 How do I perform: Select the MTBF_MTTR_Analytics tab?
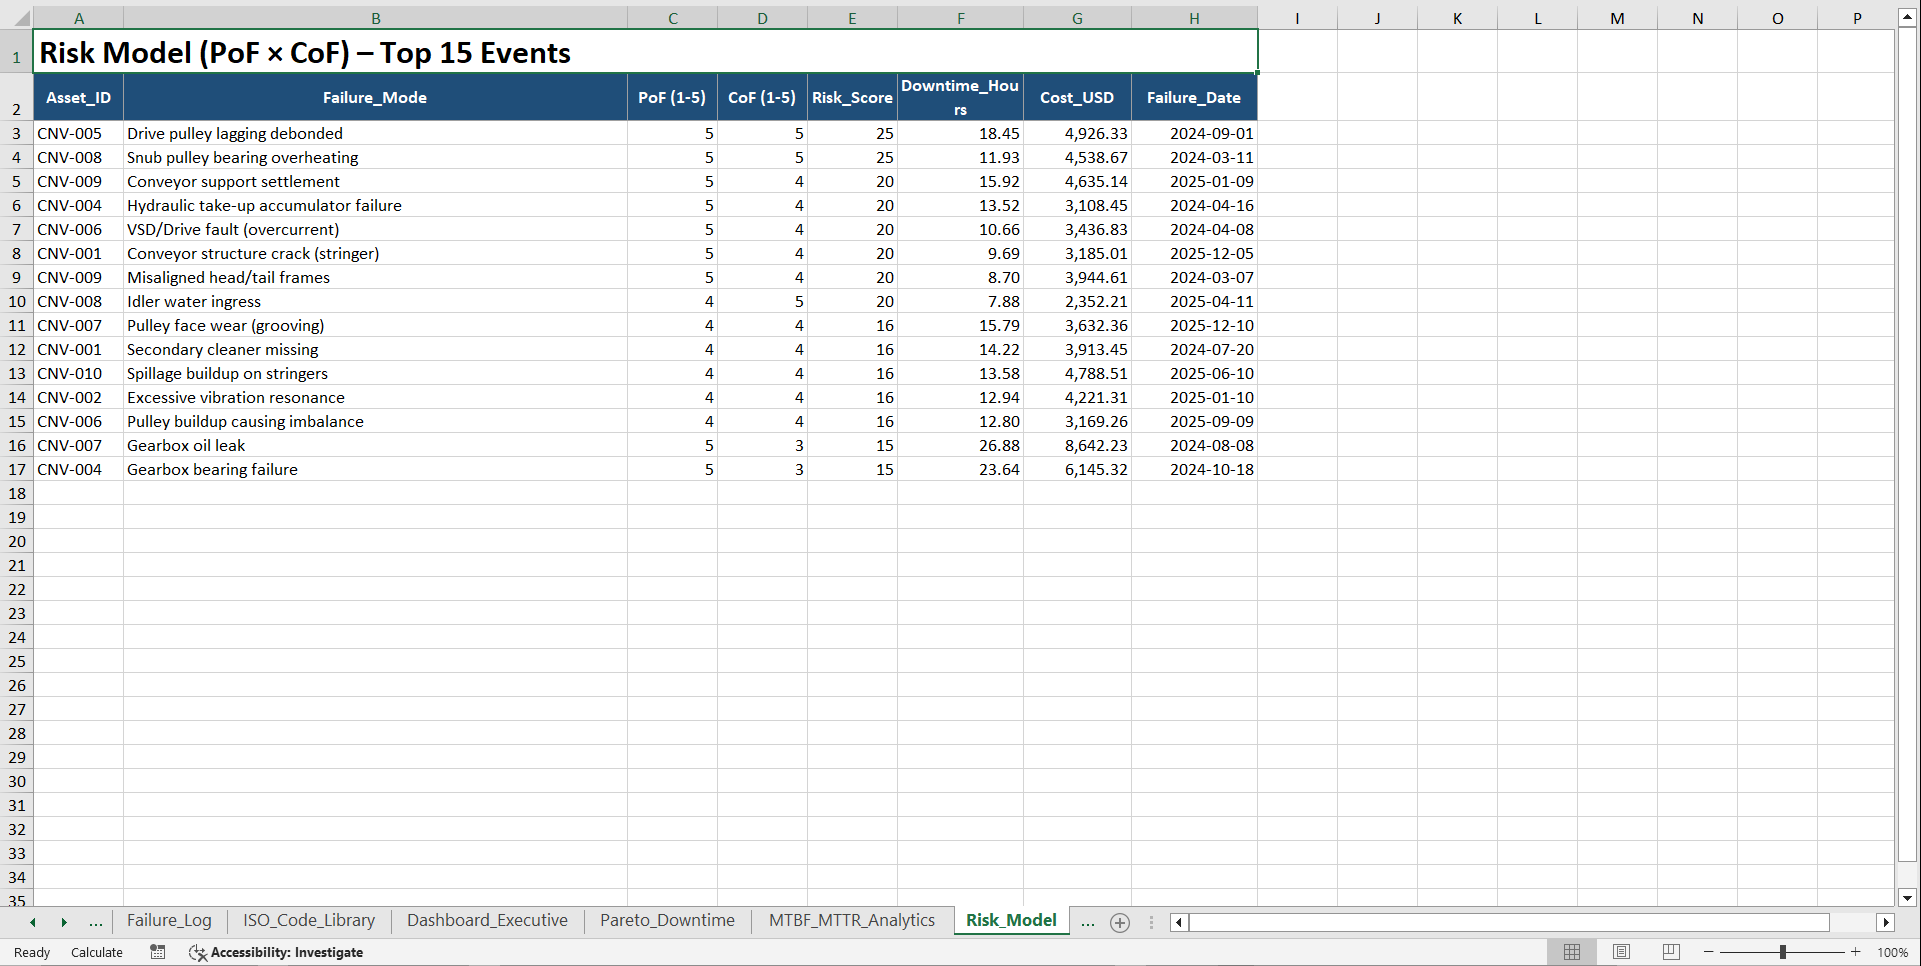851,920
